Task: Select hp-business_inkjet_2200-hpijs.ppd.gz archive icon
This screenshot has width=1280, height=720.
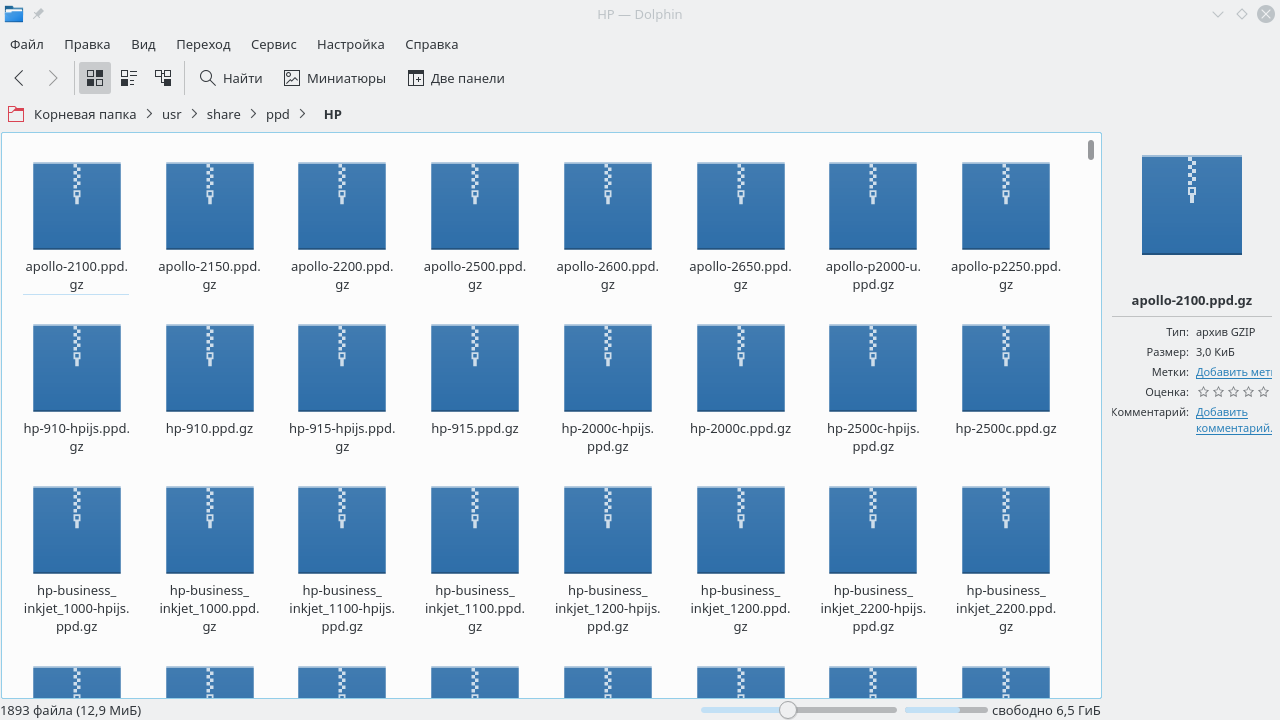Action: click(873, 530)
